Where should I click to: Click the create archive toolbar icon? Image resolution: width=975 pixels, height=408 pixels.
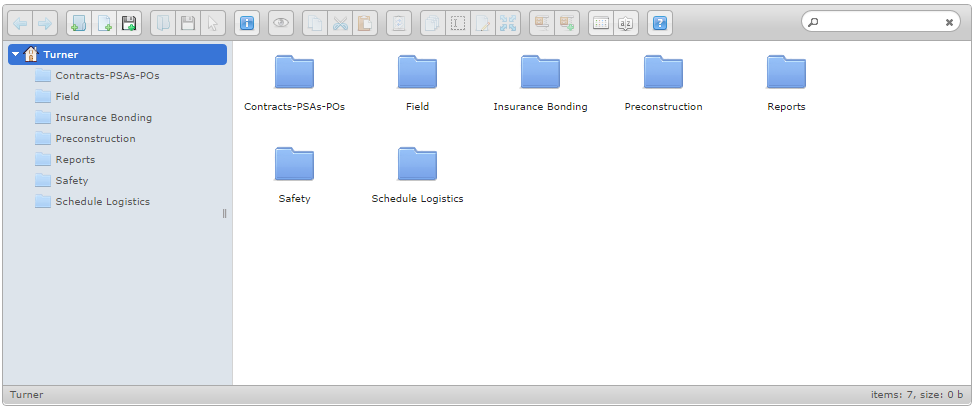(566, 24)
